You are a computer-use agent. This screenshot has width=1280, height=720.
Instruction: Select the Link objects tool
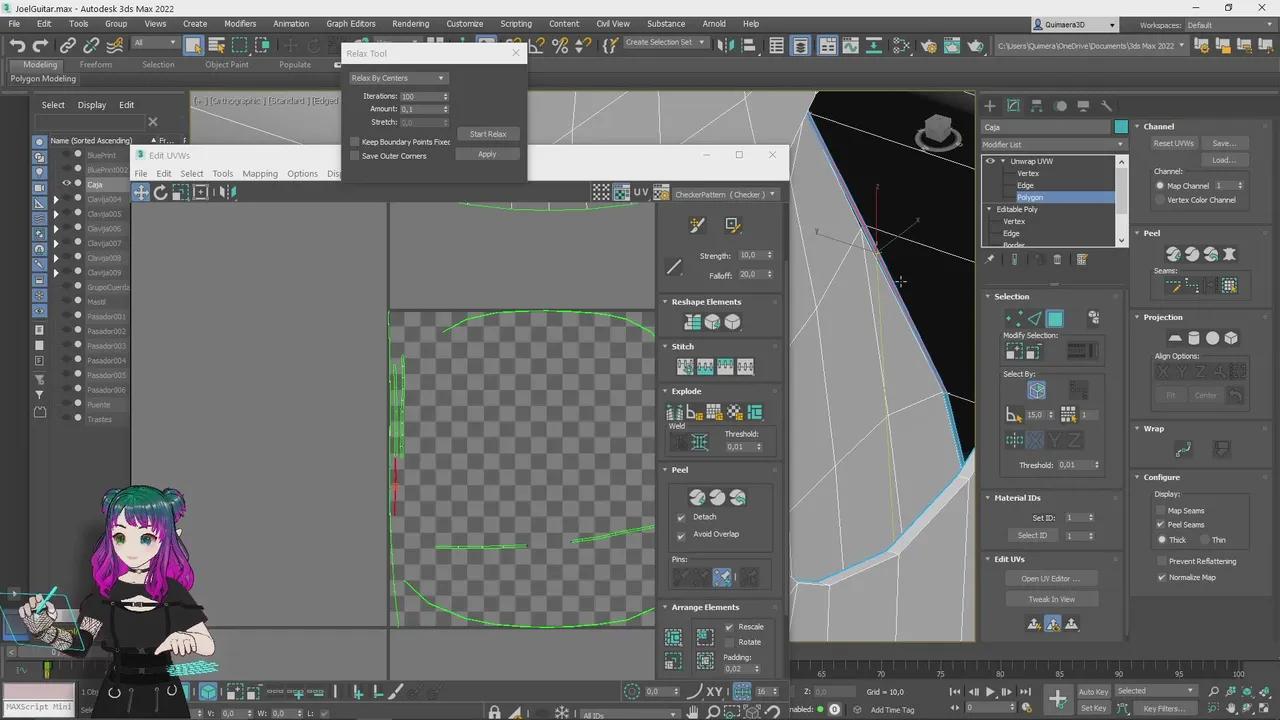(67, 45)
